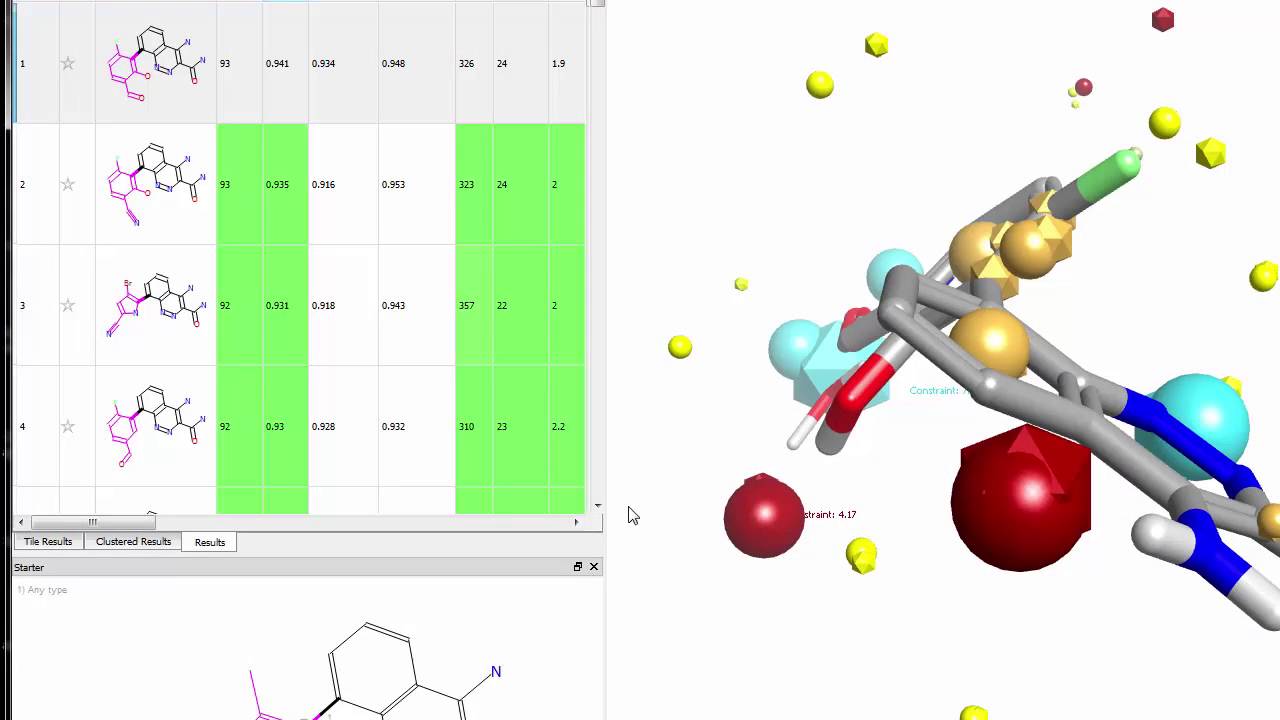The image size is (1280, 720).
Task: Star the row 4 result
Action: click(68, 426)
